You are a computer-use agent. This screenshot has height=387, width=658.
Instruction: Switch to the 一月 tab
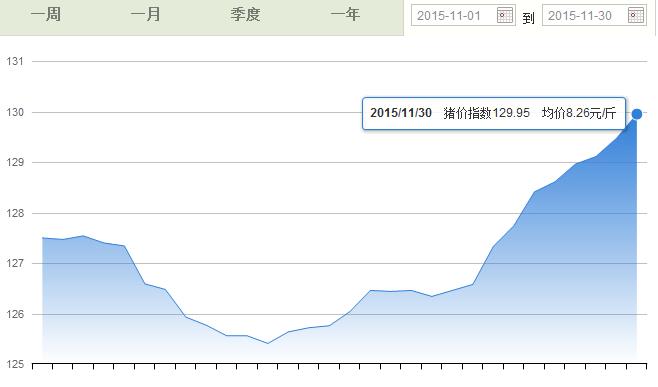click(x=146, y=15)
